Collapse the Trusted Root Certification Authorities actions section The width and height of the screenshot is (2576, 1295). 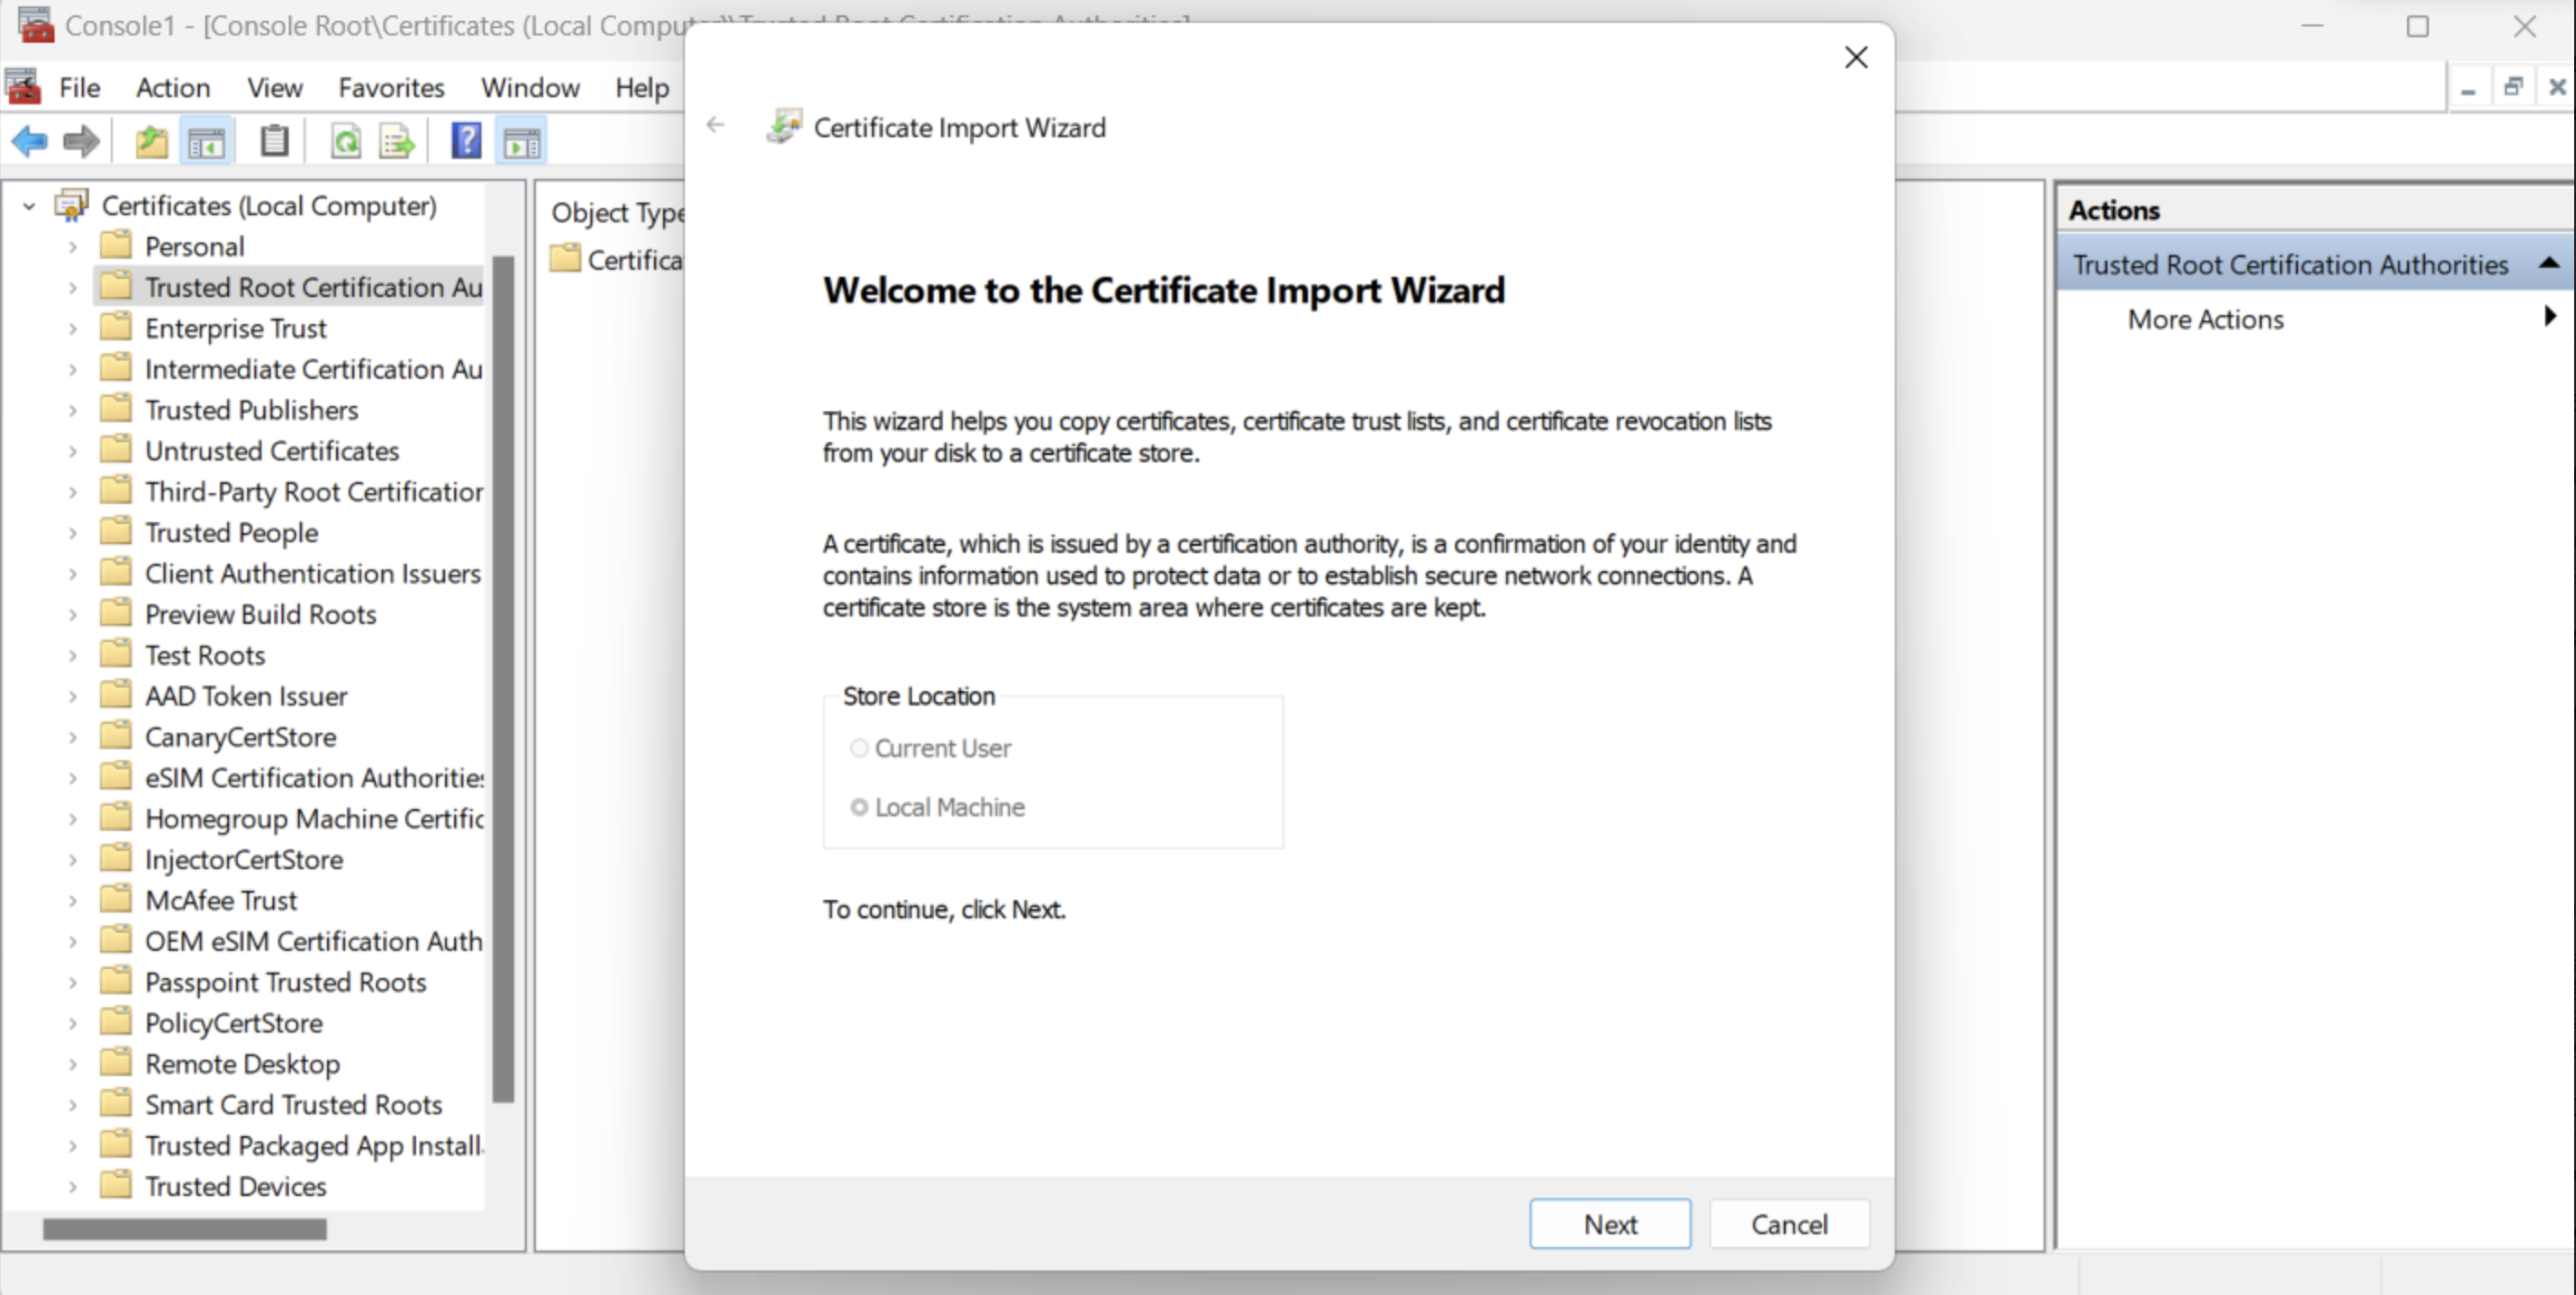[x=2549, y=264]
